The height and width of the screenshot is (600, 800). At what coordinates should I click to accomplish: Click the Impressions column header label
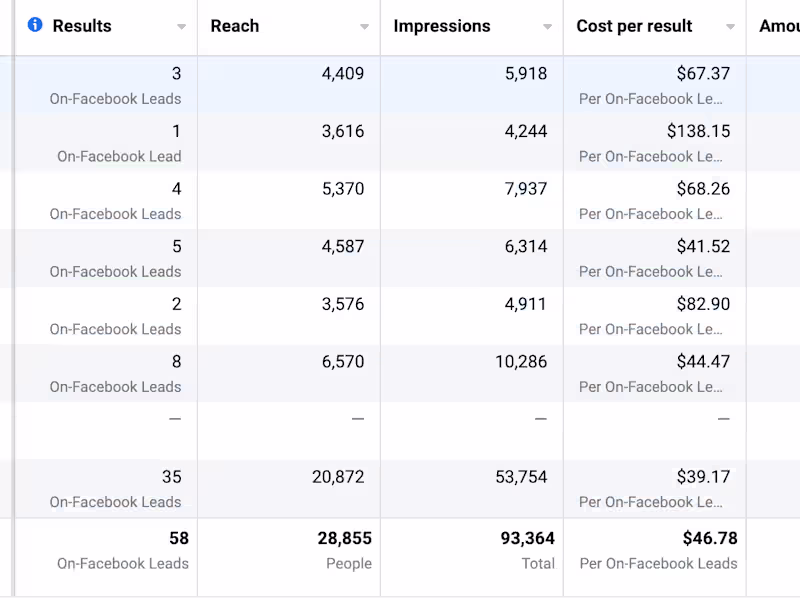coord(442,26)
